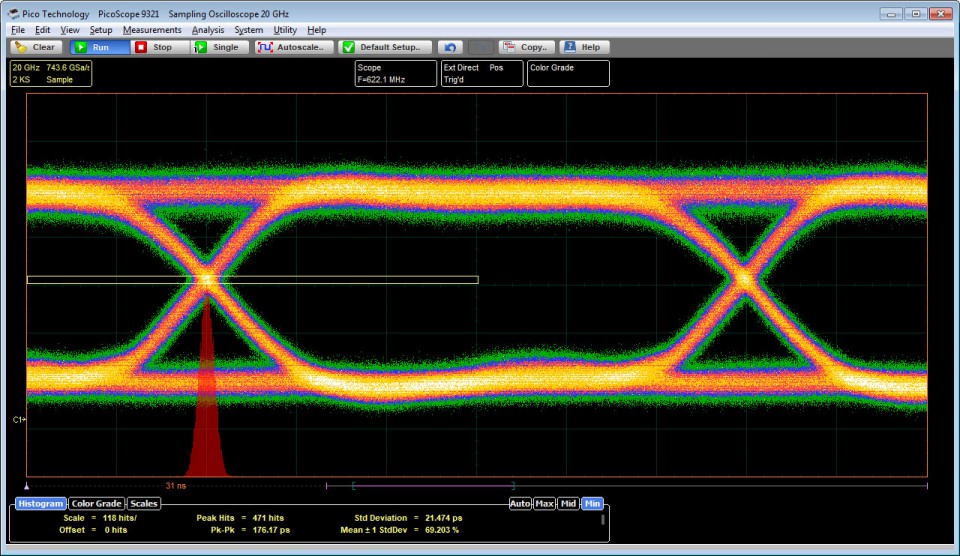Expand the Utility menu
The height and width of the screenshot is (556, 960).
285,30
